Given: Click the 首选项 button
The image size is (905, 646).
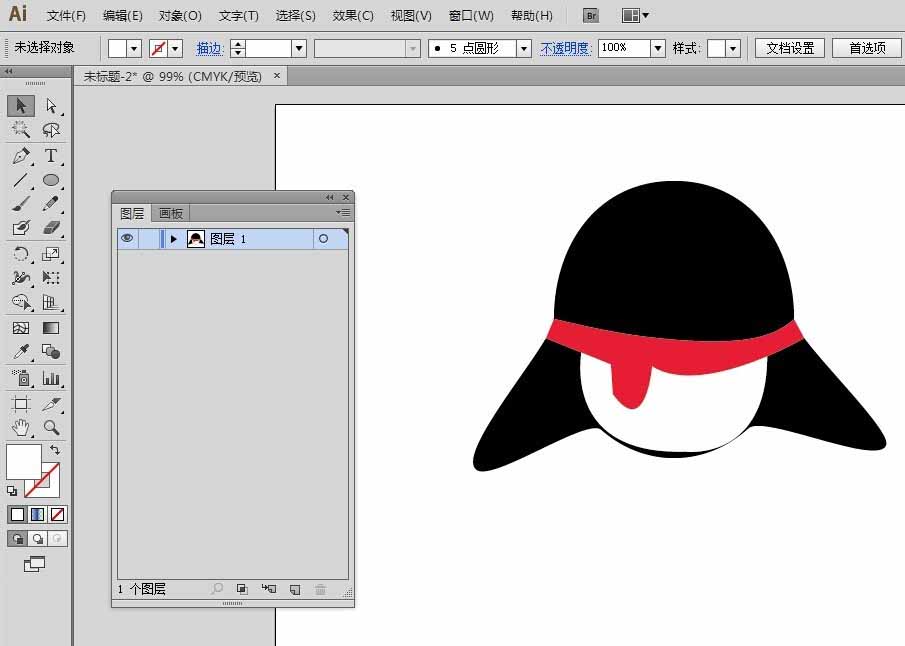Looking at the screenshot, I should click(x=867, y=48).
